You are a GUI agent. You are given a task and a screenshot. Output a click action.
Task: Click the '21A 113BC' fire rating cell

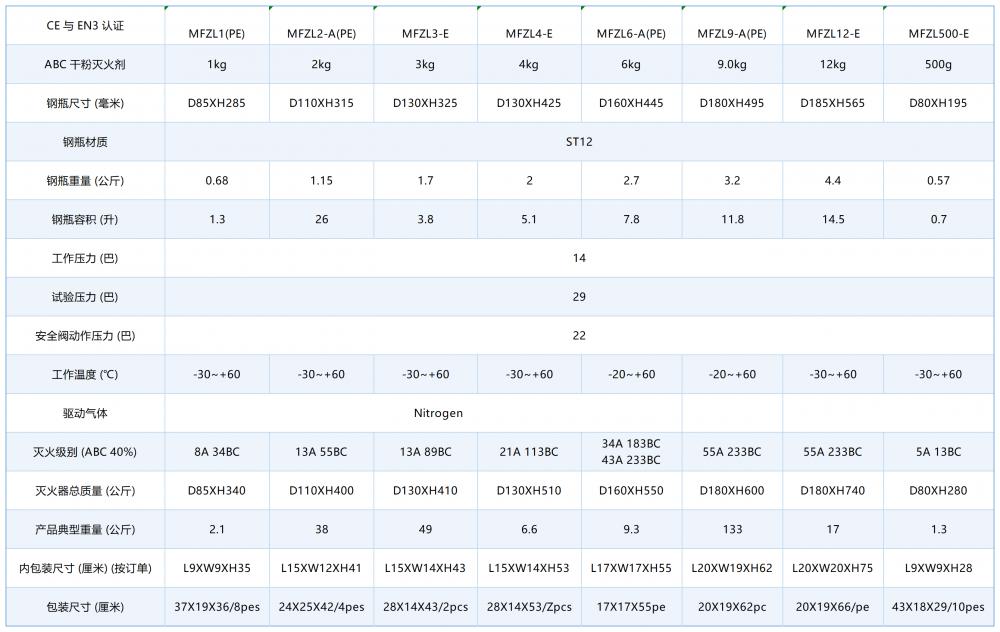pos(527,452)
